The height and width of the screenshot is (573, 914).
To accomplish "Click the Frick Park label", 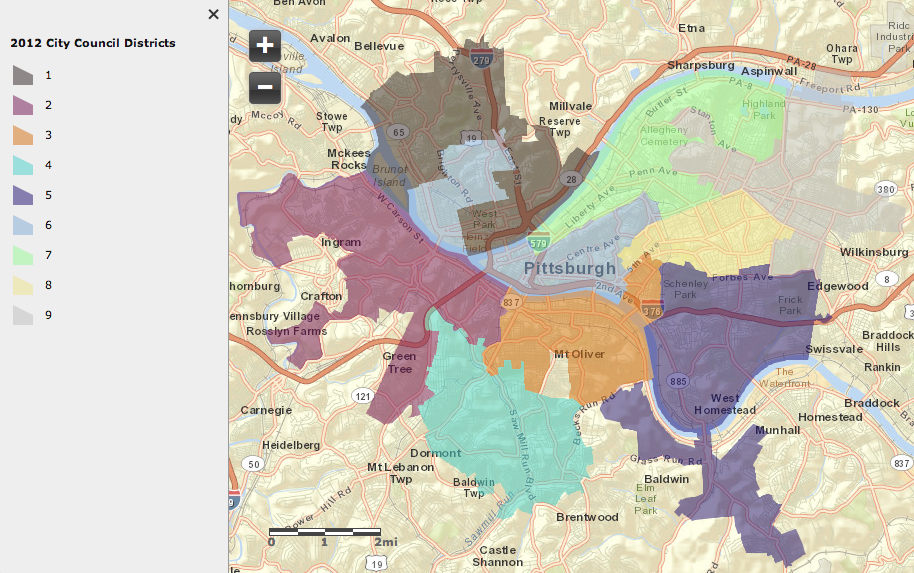I will tap(790, 305).
